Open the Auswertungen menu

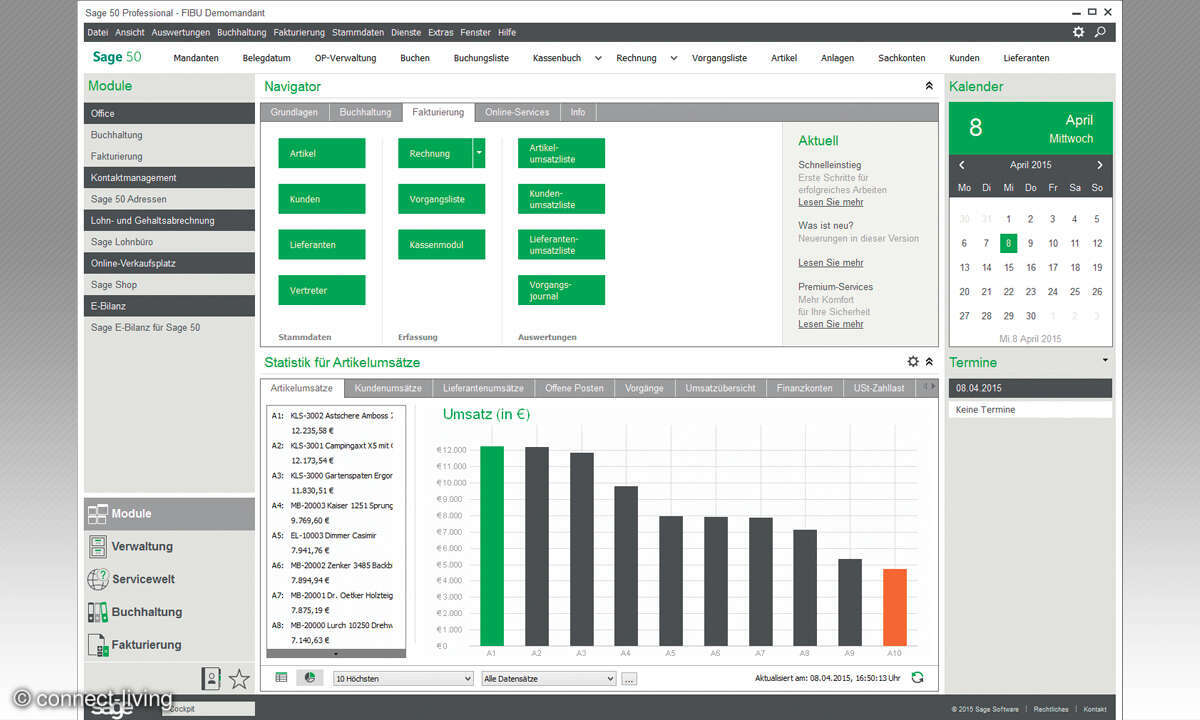tap(180, 32)
